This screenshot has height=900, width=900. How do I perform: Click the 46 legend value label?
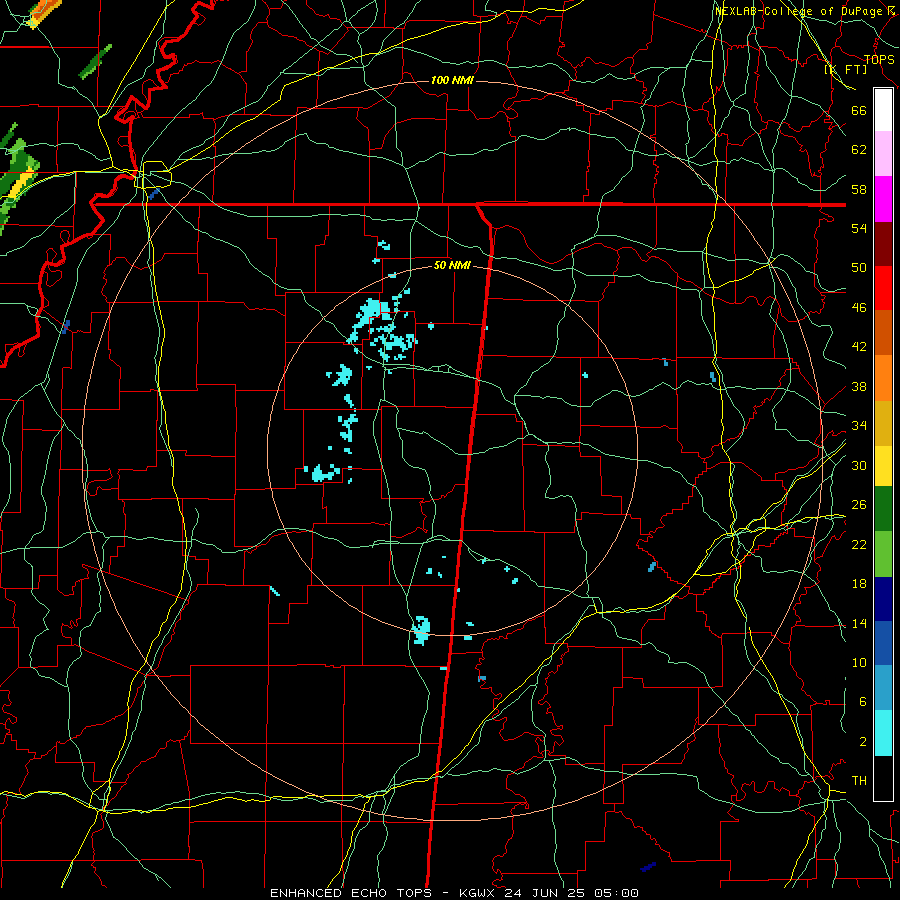coord(859,308)
